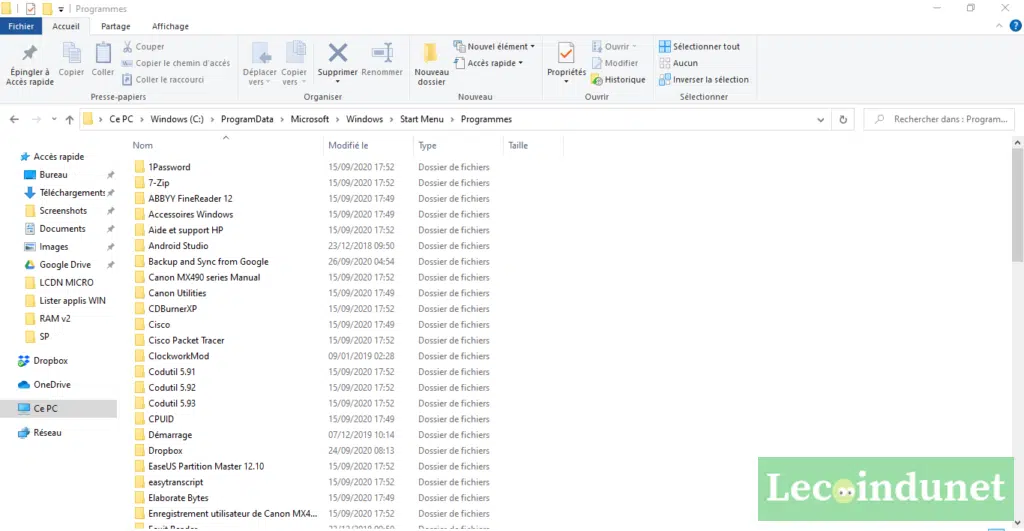This screenshot has height=531, width=1024.
Task: Select the Android Studio folder
Action: [x=178, y=246]
